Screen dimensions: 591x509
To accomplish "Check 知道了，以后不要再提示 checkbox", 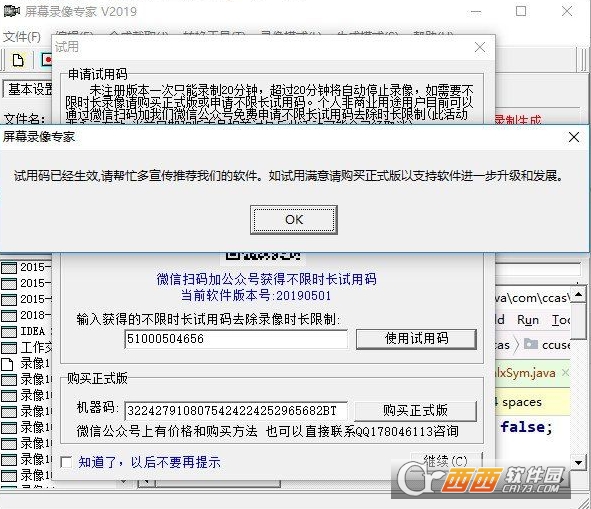I will tap(66, 462).
